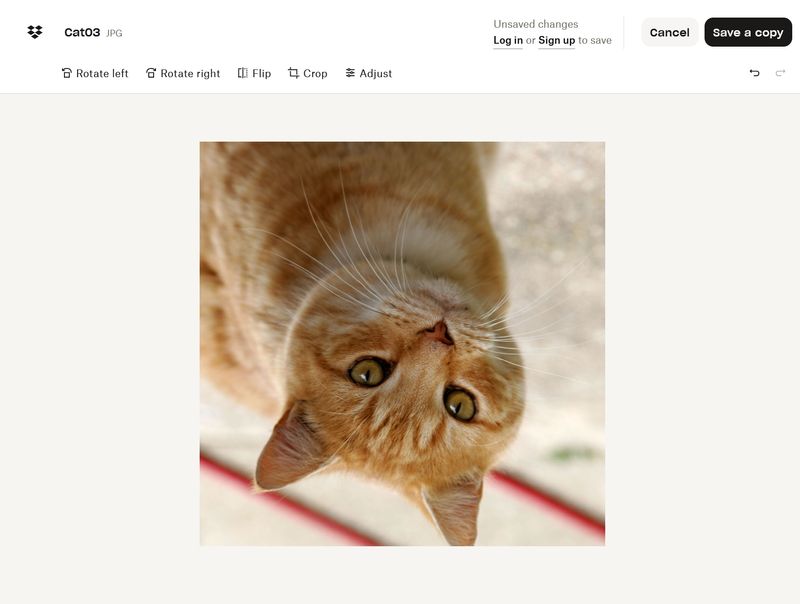The width and height of the screenshot is (800, 604).
Task: Flip the image using Flip tool
Action: click(x=254, y=73)
